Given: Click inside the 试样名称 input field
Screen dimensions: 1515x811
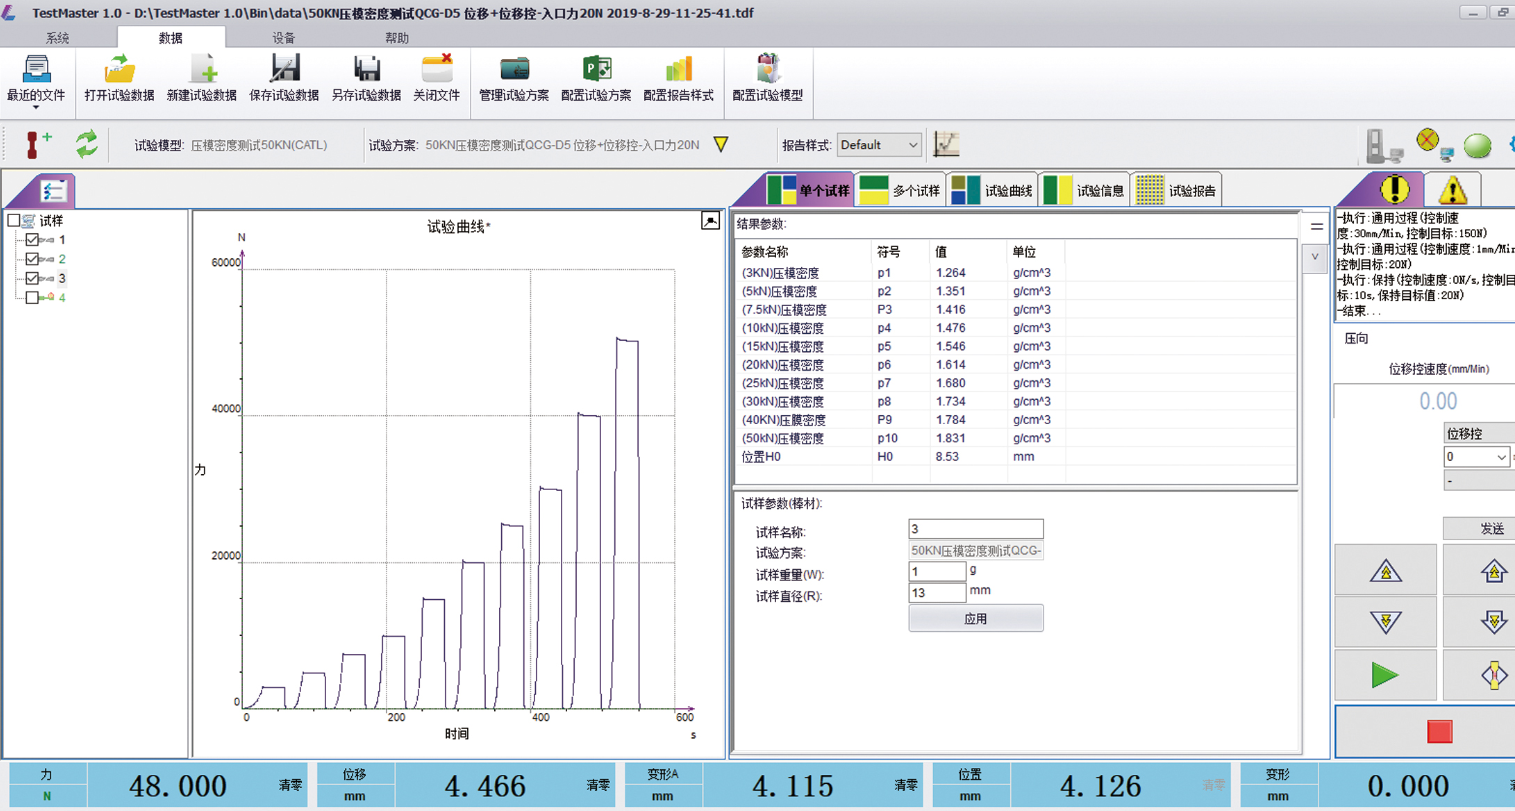Looking at the screenshot, I should 975,529.
